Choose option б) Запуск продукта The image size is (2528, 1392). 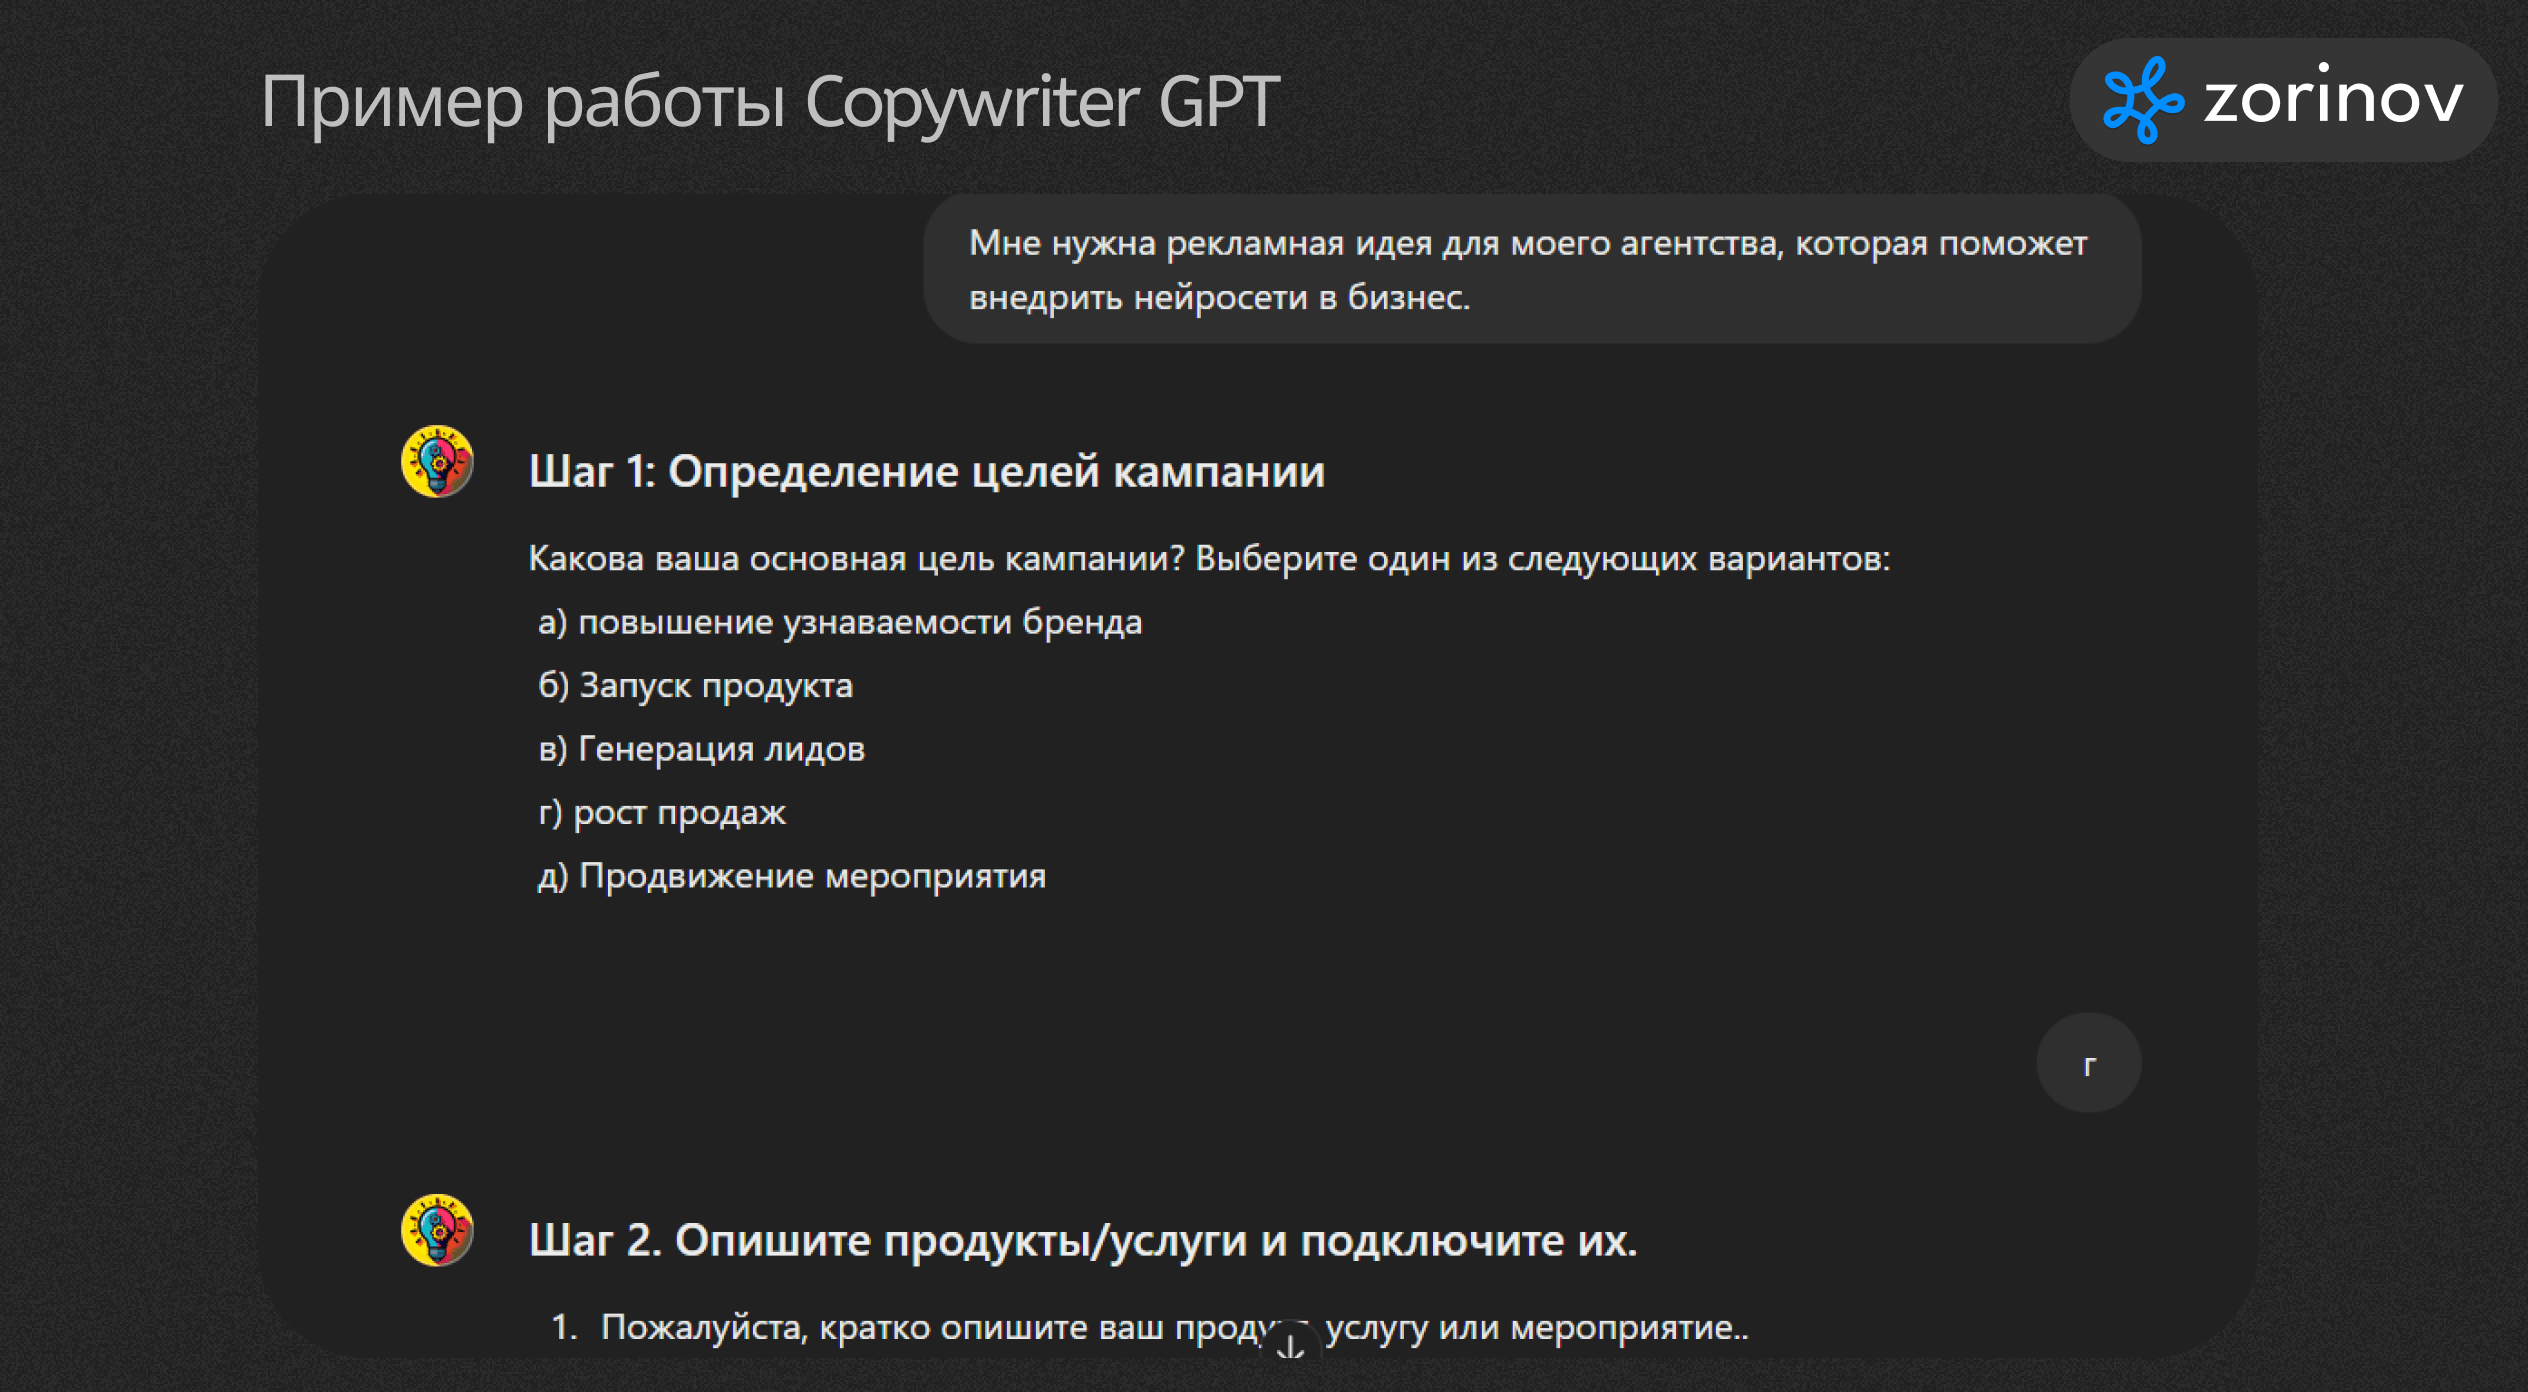pyautogui.click(x=696, y=686)
